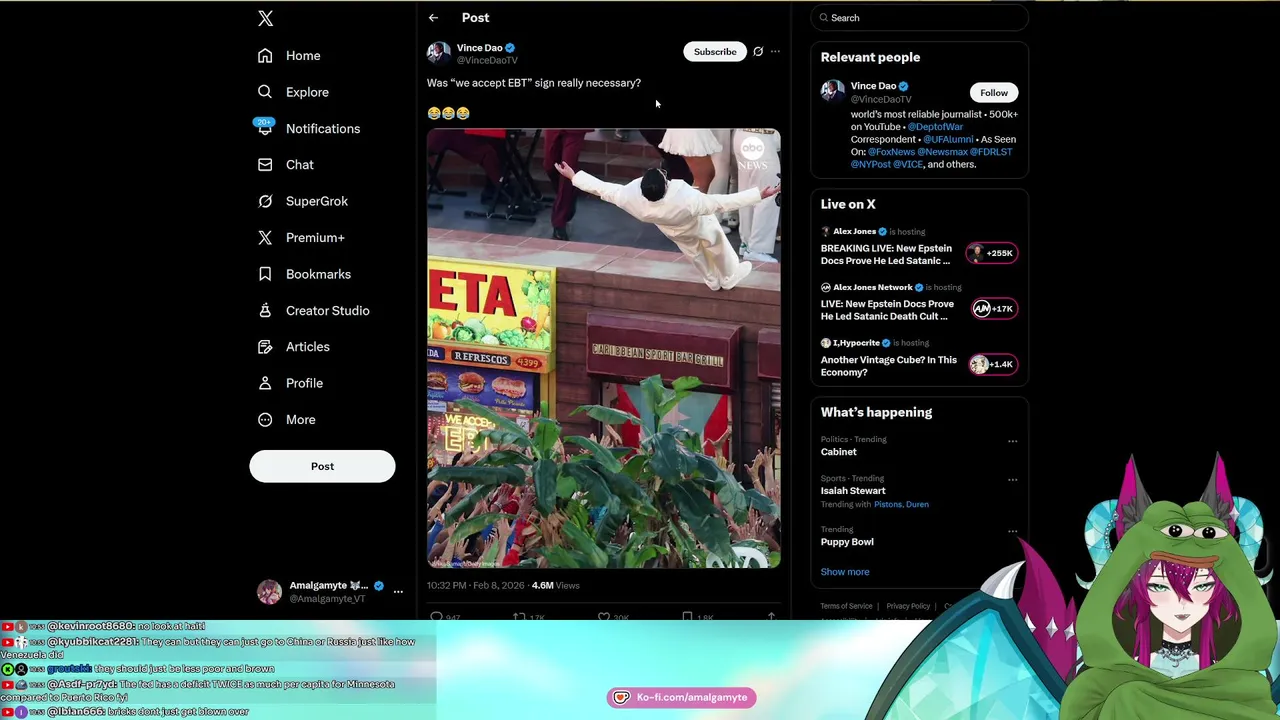Open account switcher dots beside Amalgamyte
The height and width of the screenshot is (720, 1280).
[x=398, y=592]
